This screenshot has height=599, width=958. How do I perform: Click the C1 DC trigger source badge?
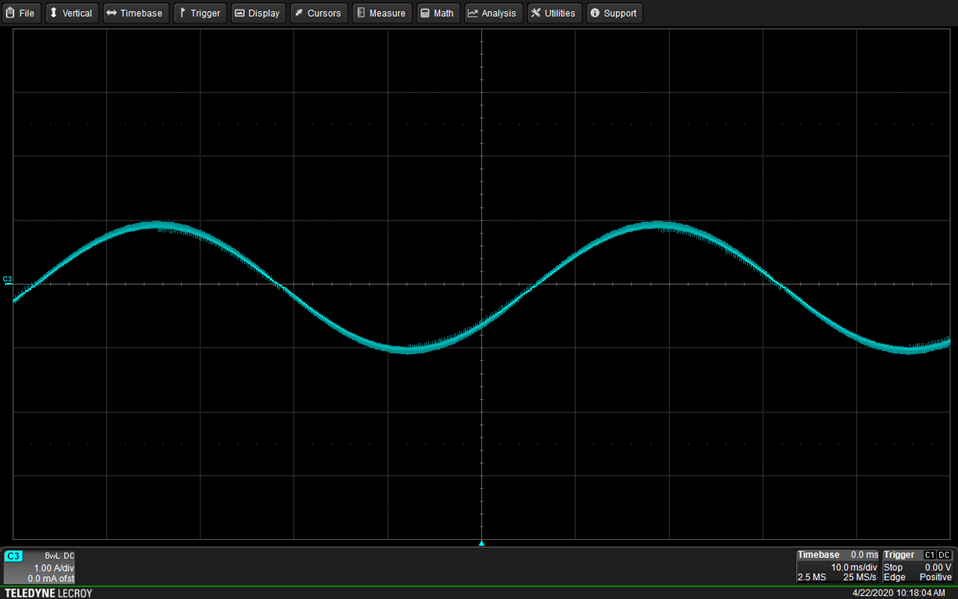click(937, 555)
